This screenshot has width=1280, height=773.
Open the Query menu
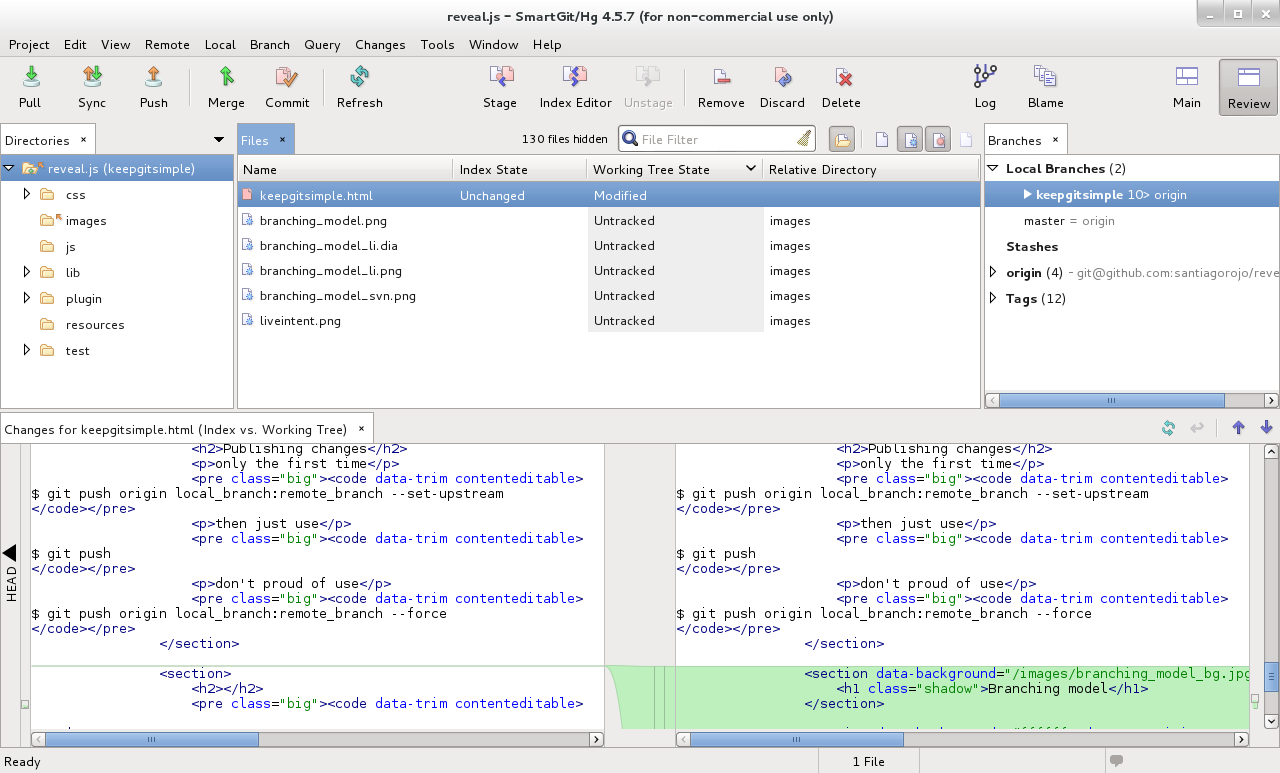pyautogui.click(x=322, y=45)
